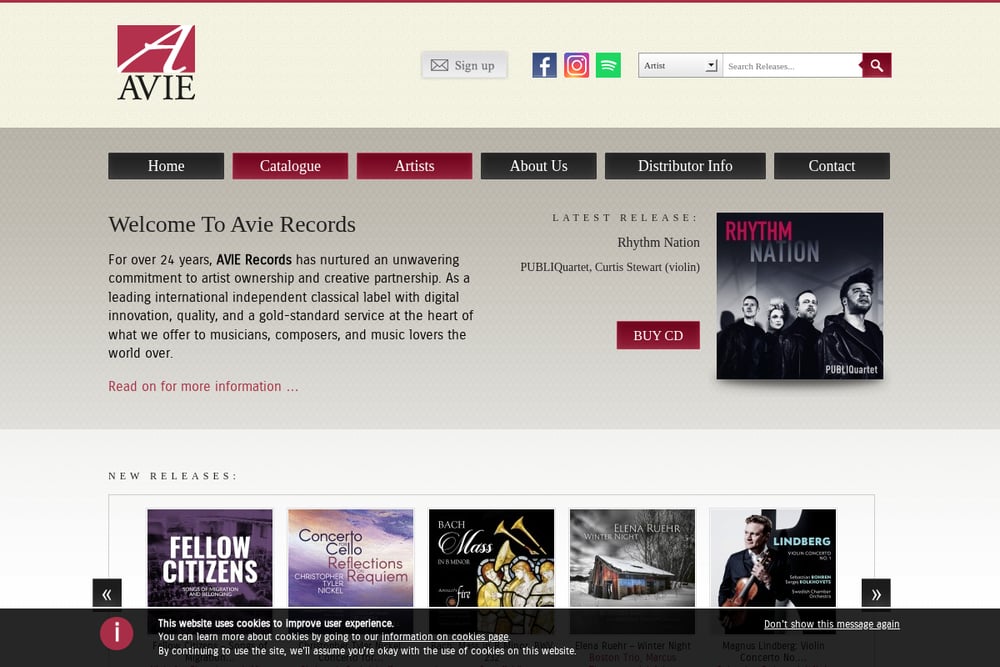This screenshot has width=1000, height=667.
Task: Click the search magnifier button
Action: [876, 65]
